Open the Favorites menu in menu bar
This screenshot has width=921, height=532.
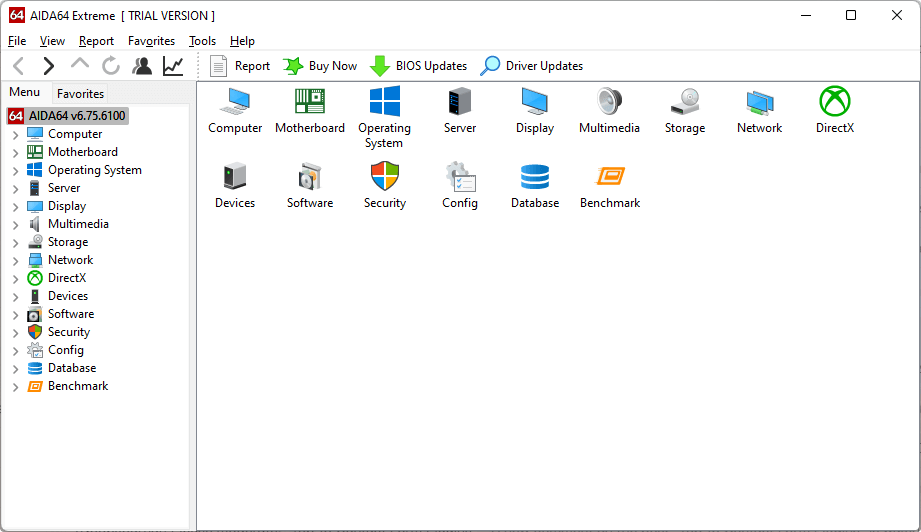point(152,41)
